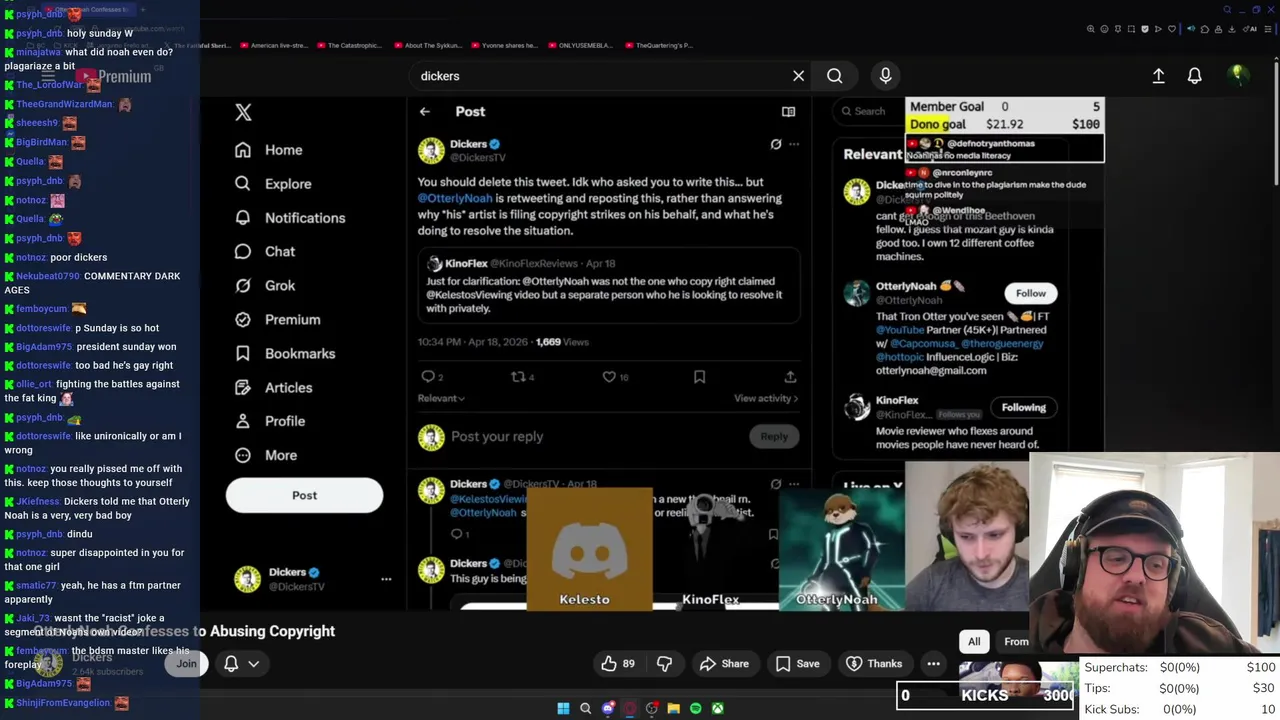Expand View activity on the tweet

pos(765,398)
